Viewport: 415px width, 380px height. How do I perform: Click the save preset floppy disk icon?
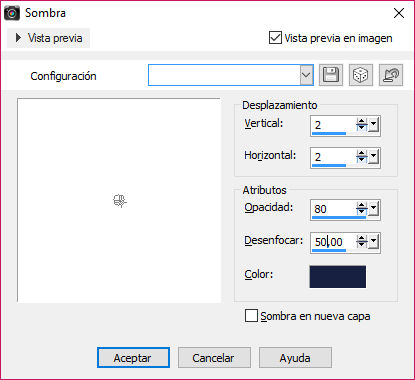point(331,75)
